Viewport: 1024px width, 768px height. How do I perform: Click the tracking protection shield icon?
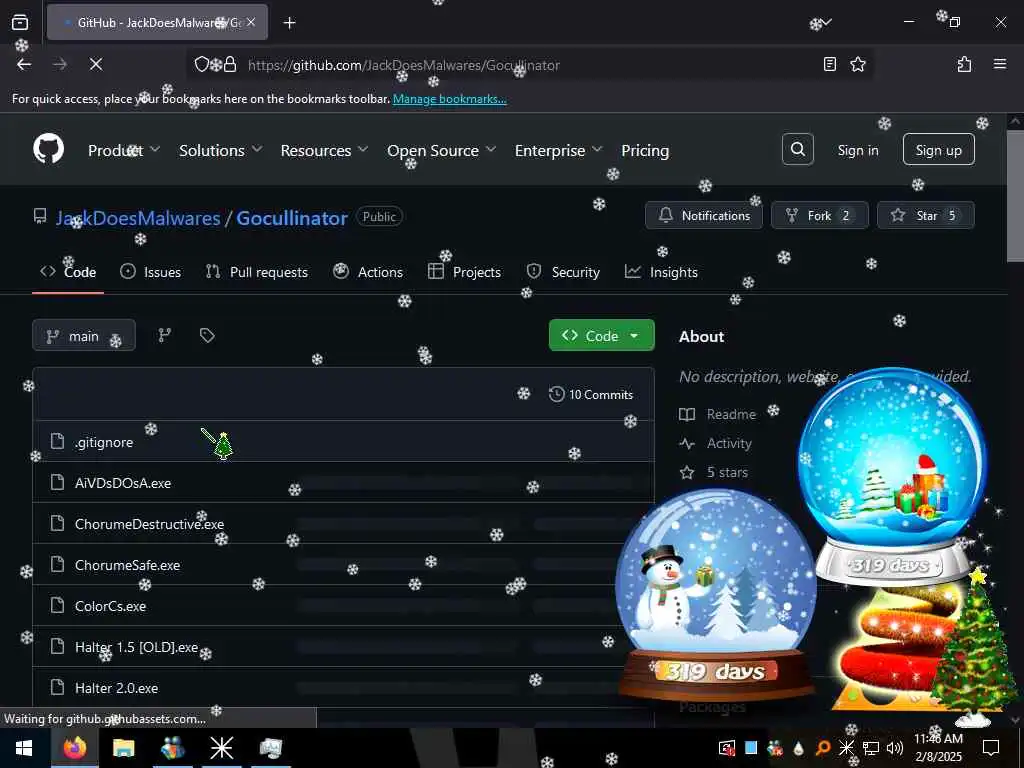click(202, 64)
